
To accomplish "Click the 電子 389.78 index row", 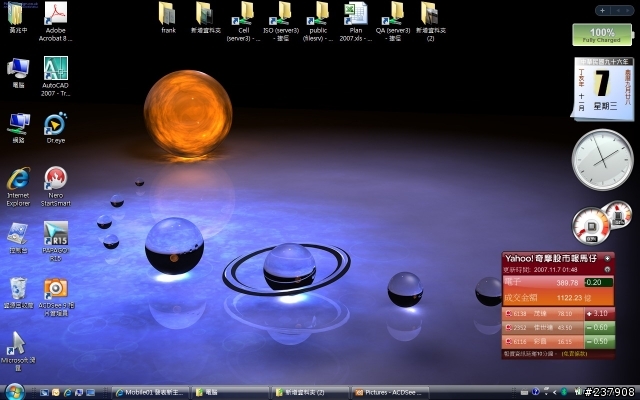I will (x=558, y=282).
